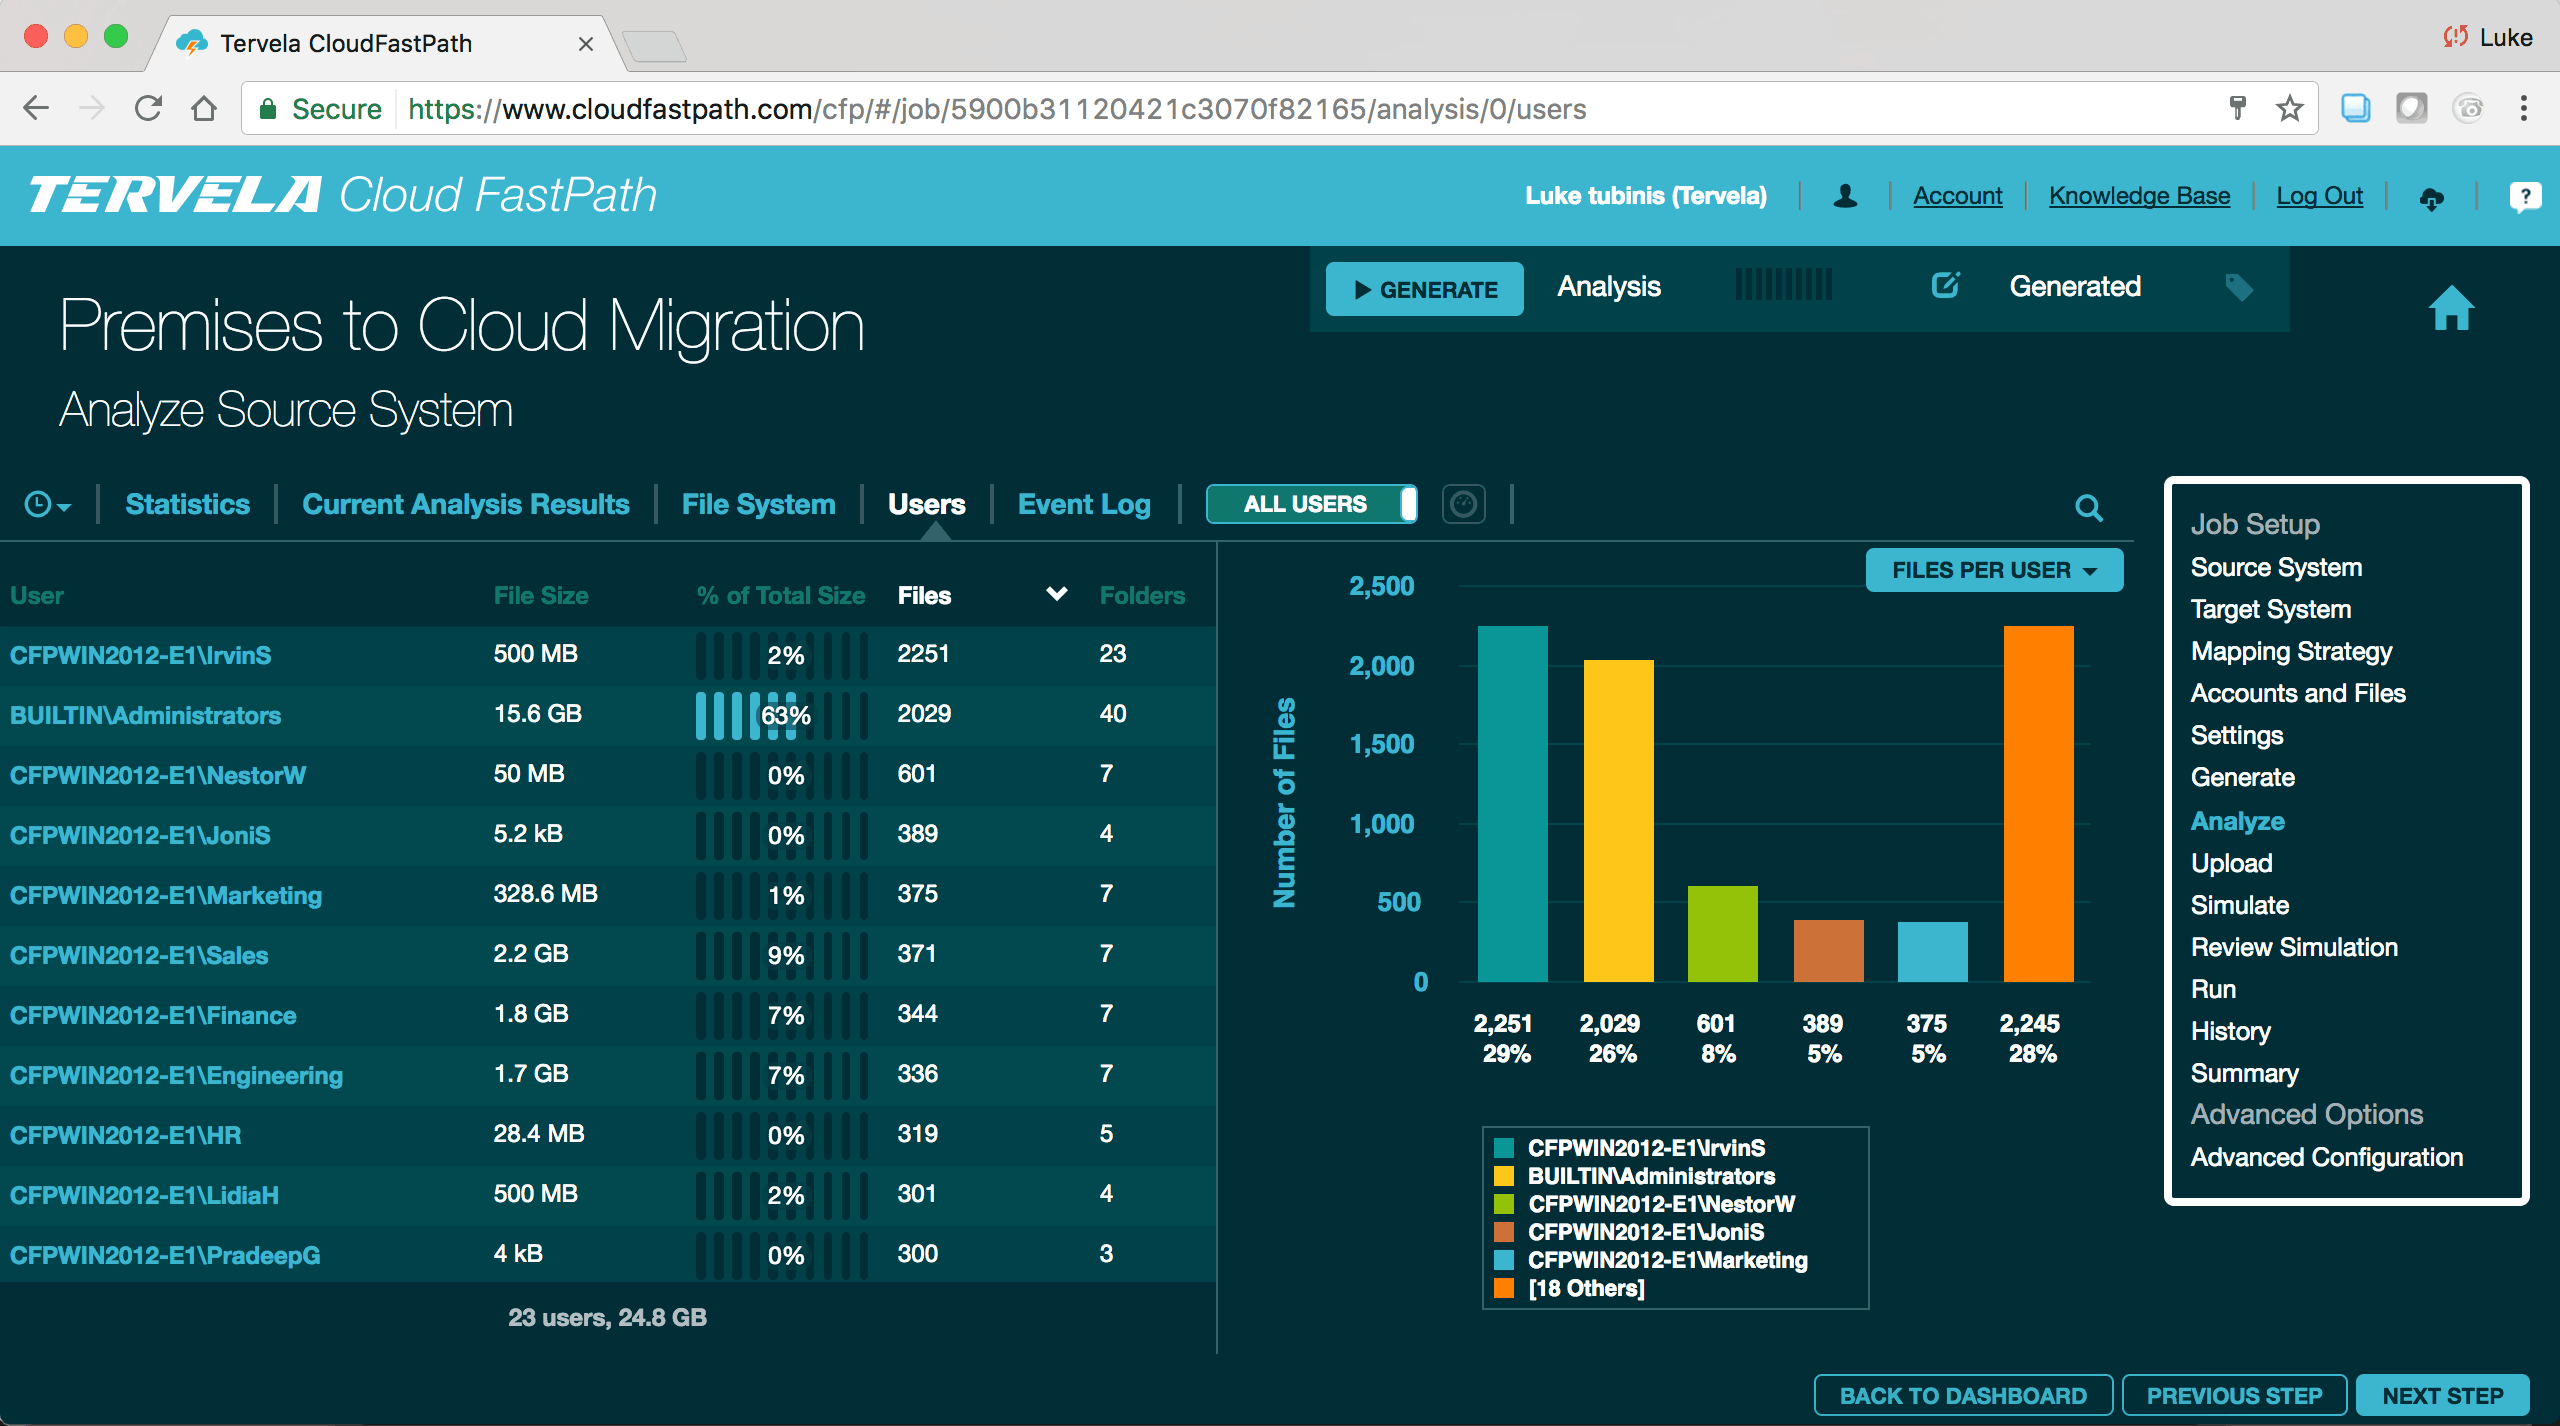Image resolution: width=2560 pixels, height=1426 pixels.
Task: Change sort using the Files column chevron
Action: [1056, 593]
